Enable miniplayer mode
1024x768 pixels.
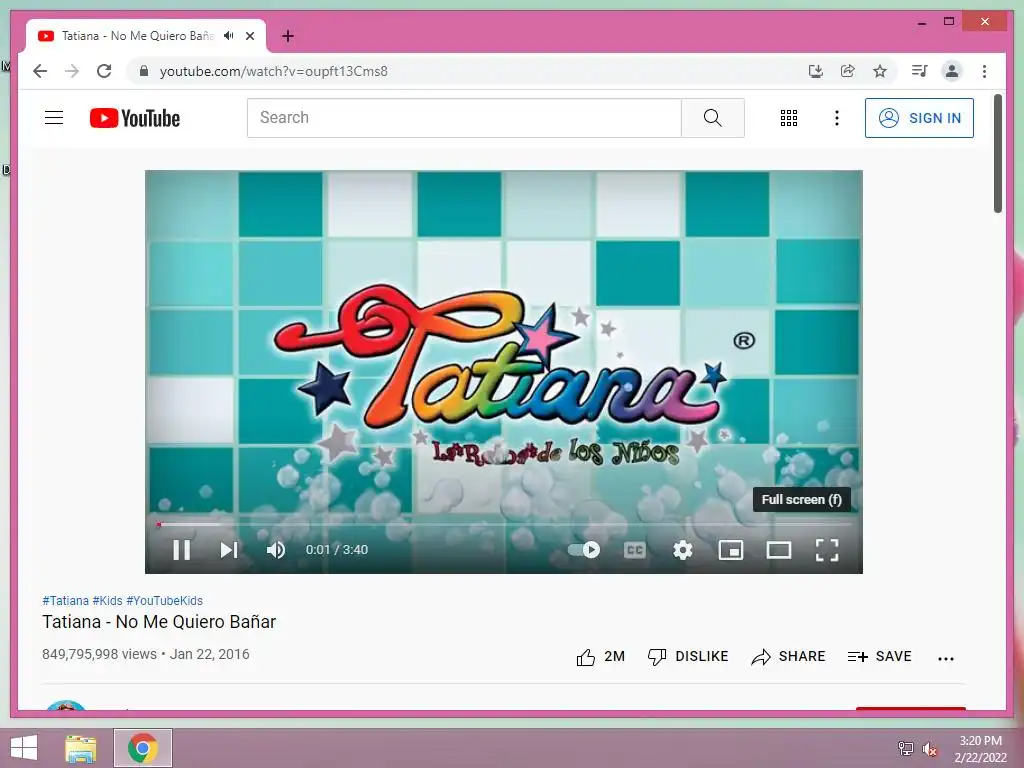(731, 550)
